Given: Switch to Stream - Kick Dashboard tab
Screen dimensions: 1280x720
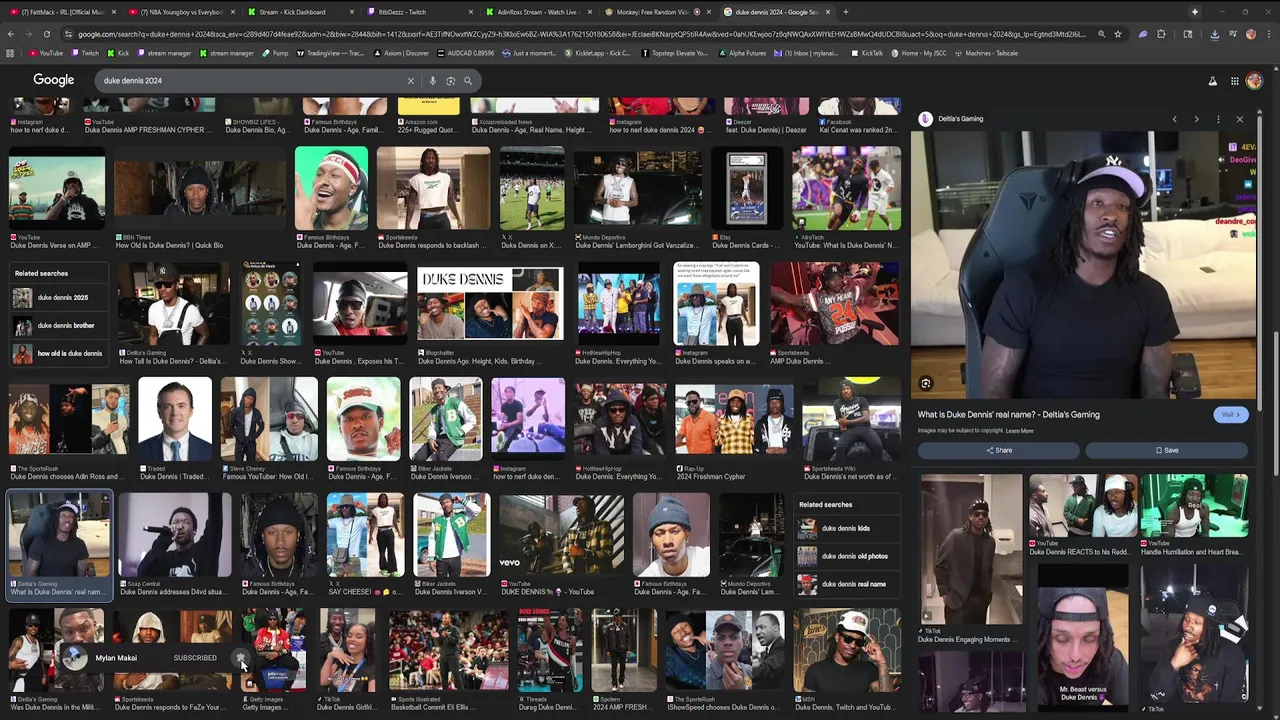Looking at the screenshot, I should point(300,12).
